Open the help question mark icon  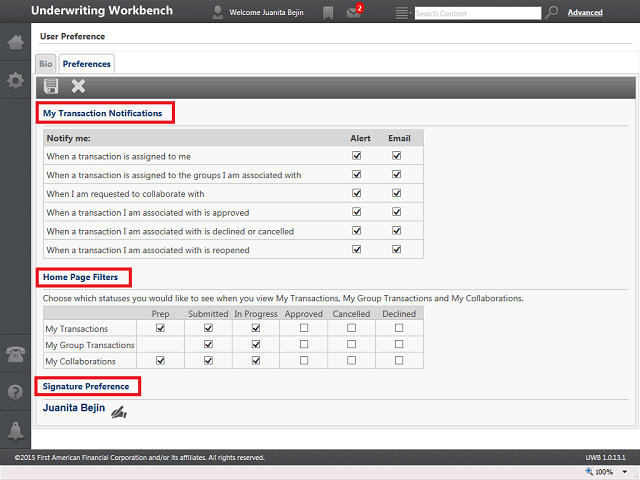tap(16, 392)
